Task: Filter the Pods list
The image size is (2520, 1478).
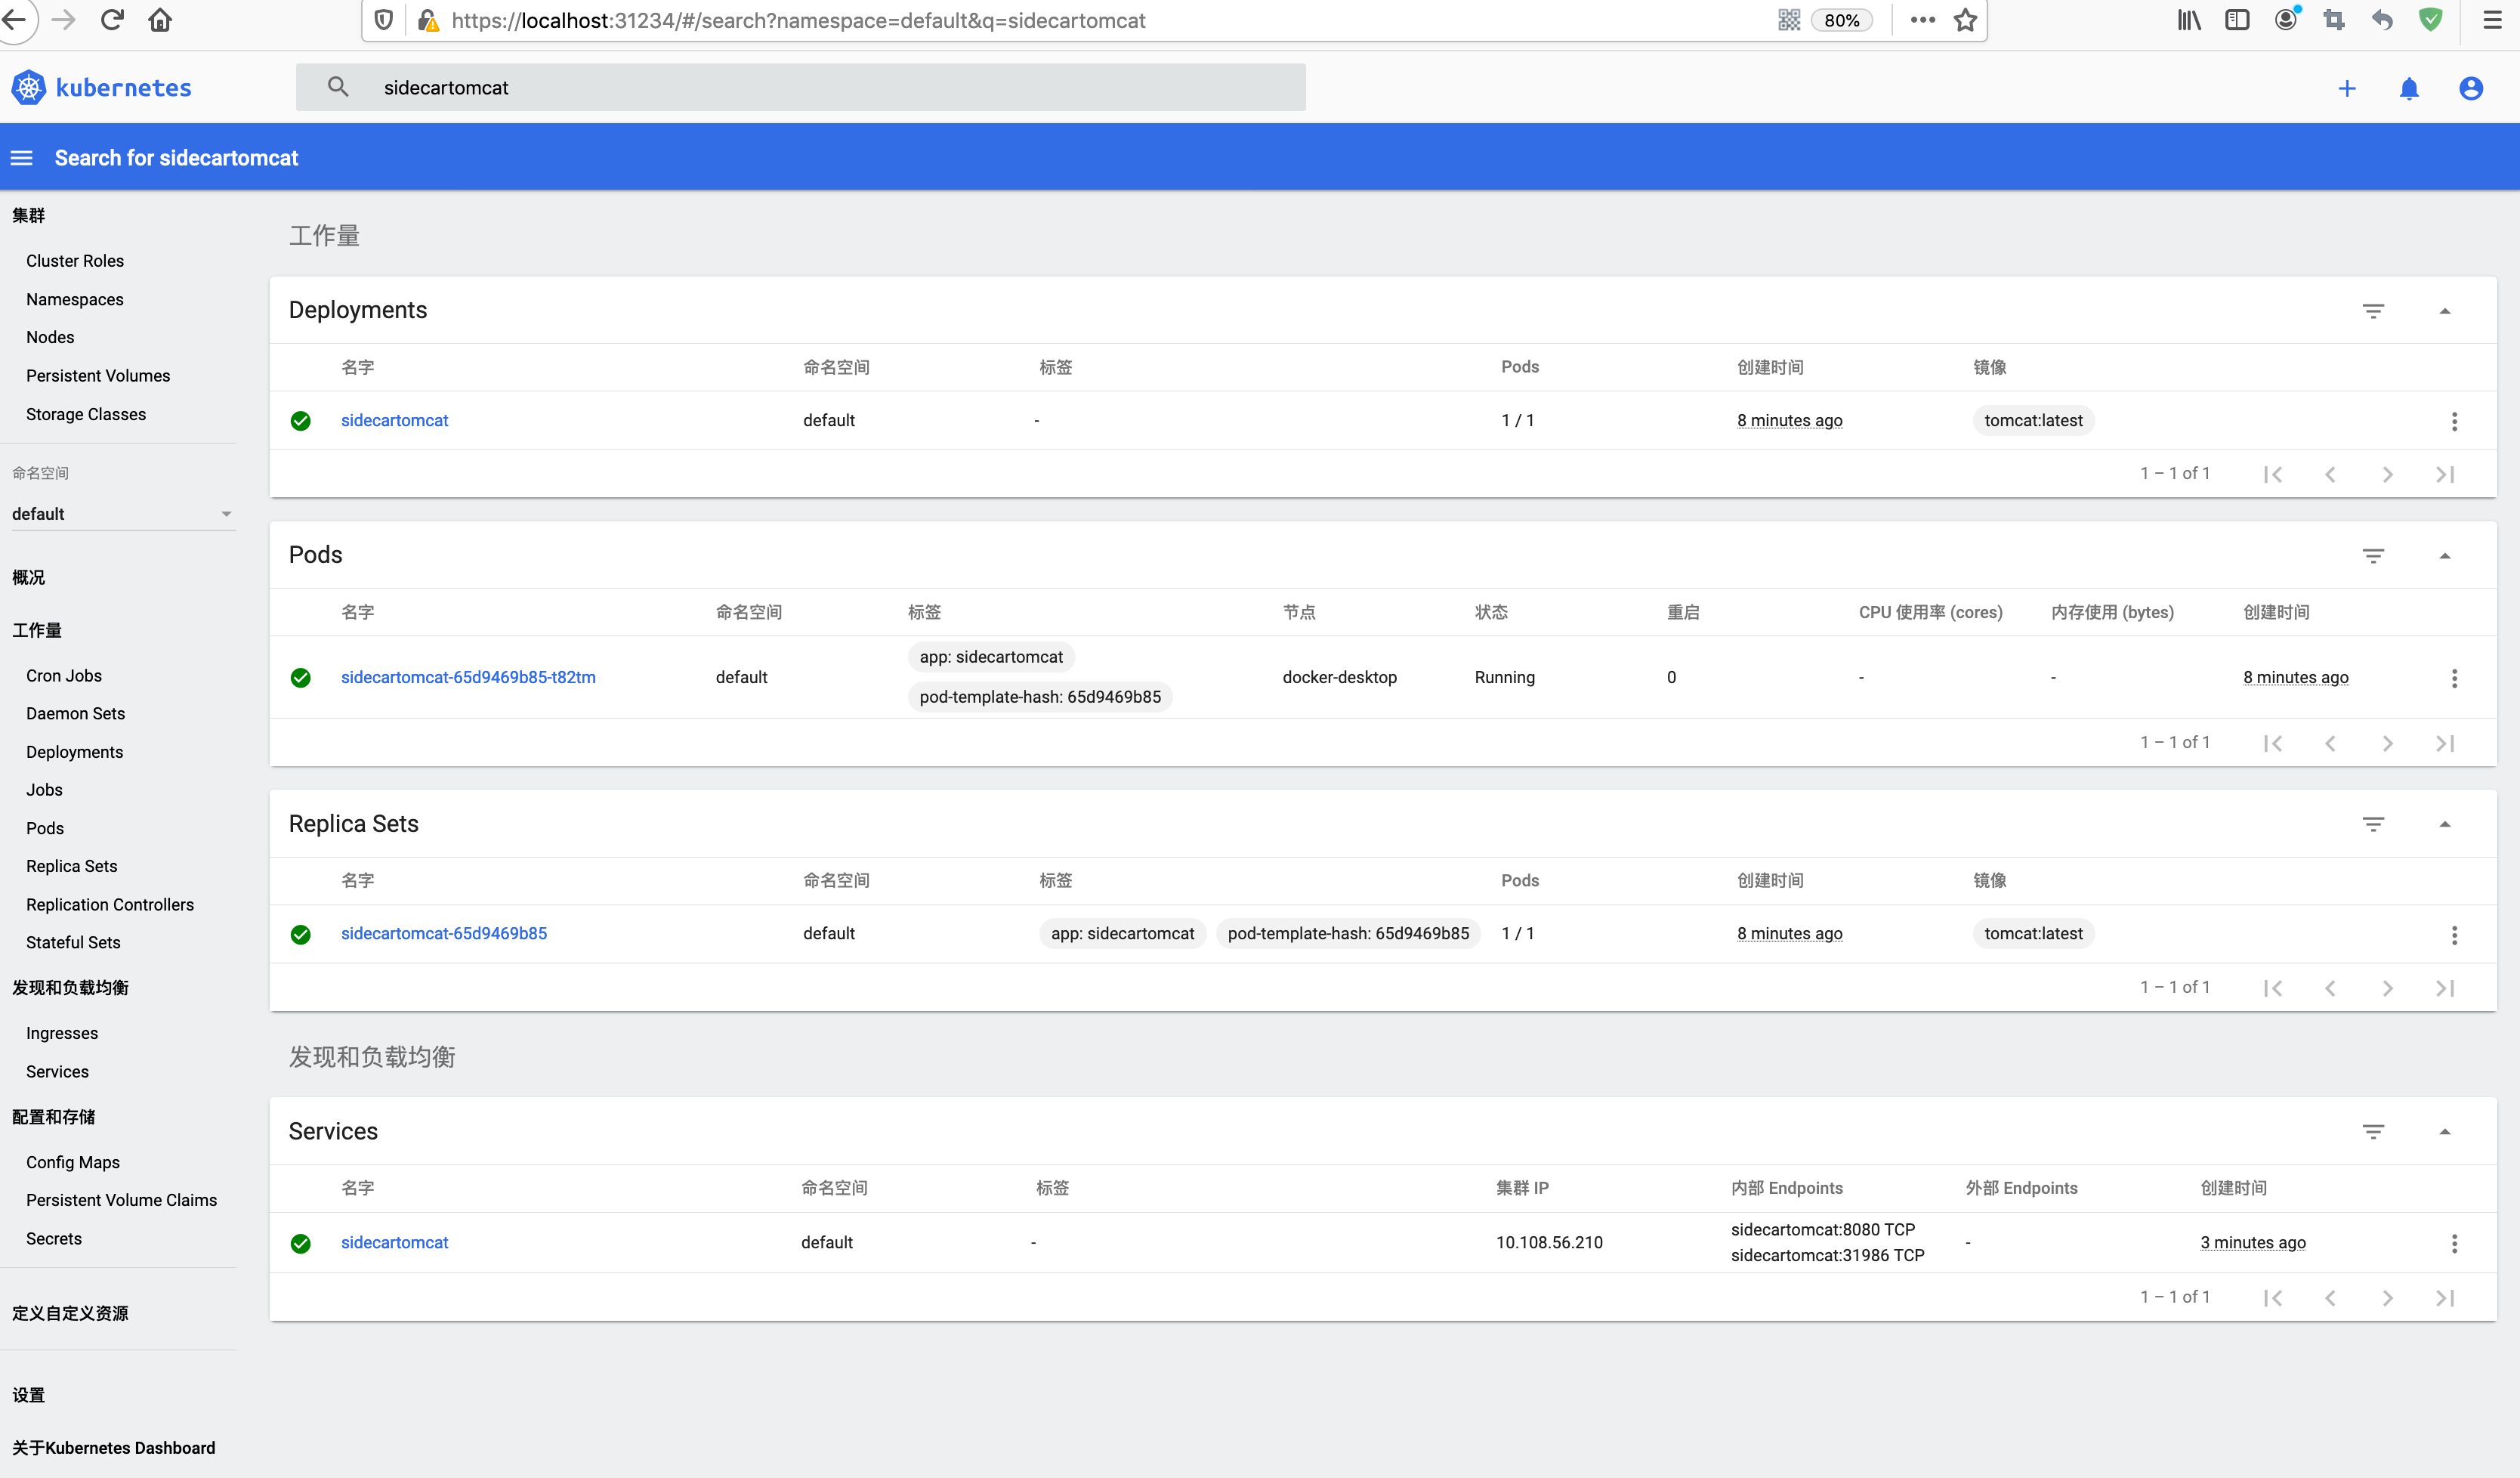Action: 2375,556
